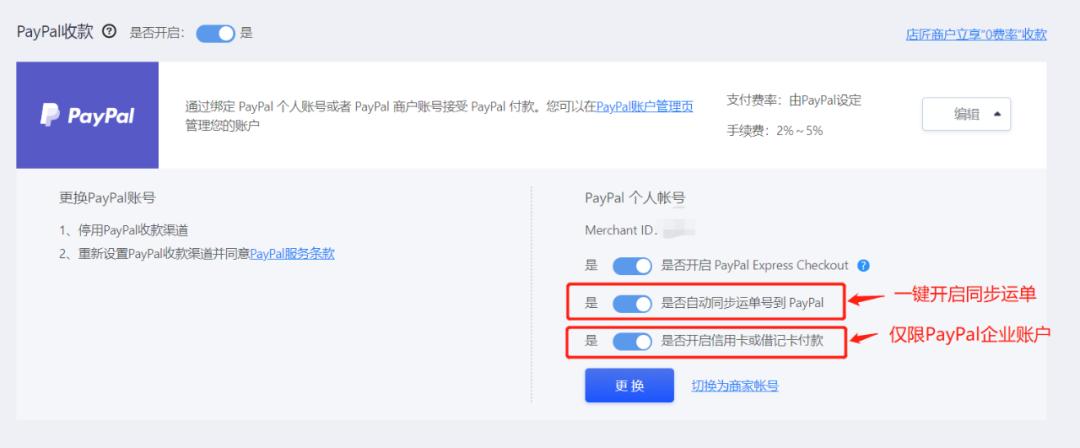Click the 切换为商家帐号 link
This screenshot has width=1080, height=448.
click(735, 386)
